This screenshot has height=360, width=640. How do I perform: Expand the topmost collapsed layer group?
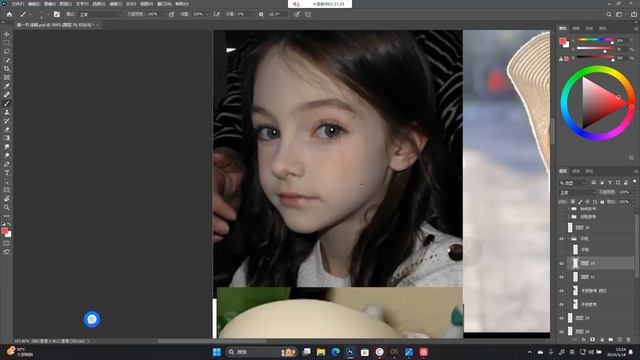tap(569, 209)
